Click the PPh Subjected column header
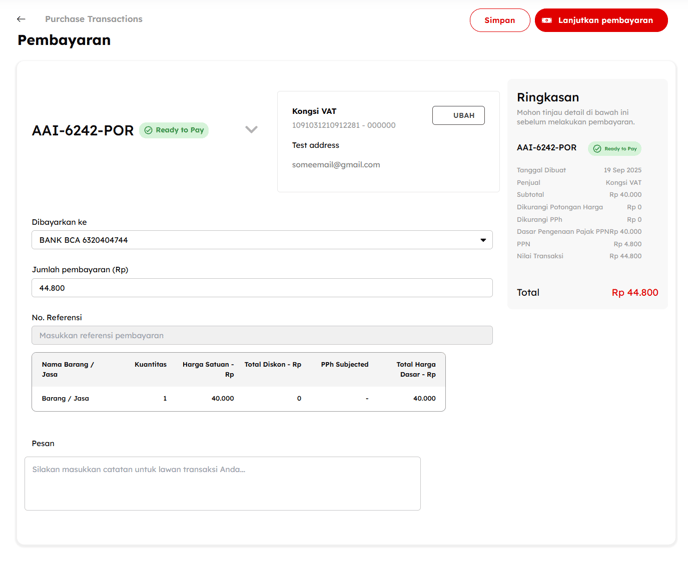688x562 pixels. click(x=344, y=365)
